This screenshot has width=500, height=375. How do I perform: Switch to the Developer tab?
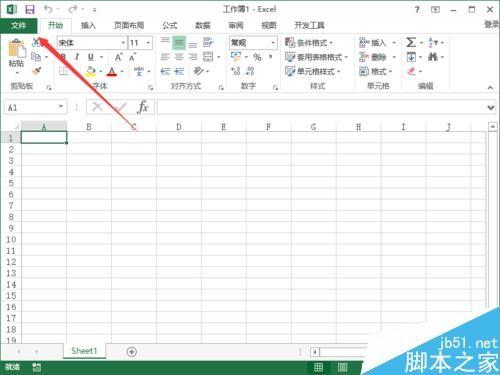pos(309,25)
